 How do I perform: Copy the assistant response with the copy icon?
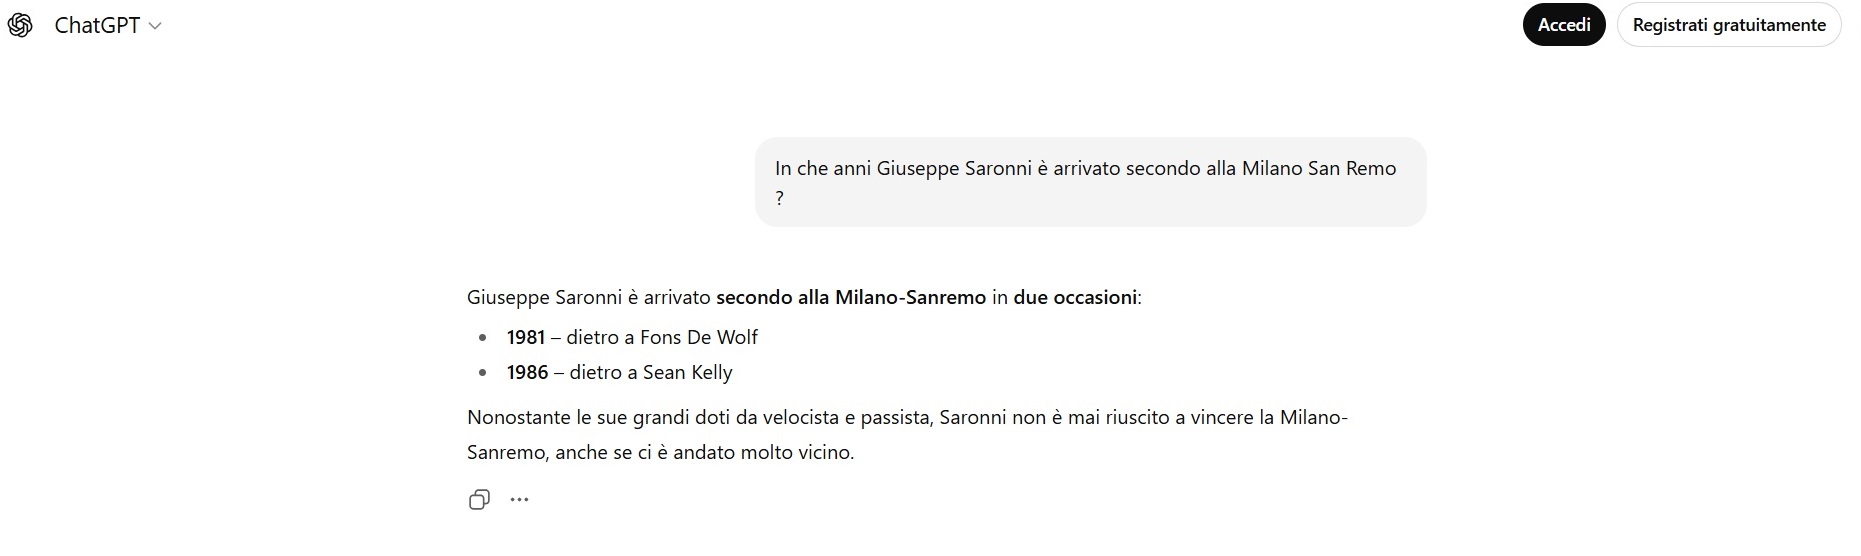tap(479, 499)
